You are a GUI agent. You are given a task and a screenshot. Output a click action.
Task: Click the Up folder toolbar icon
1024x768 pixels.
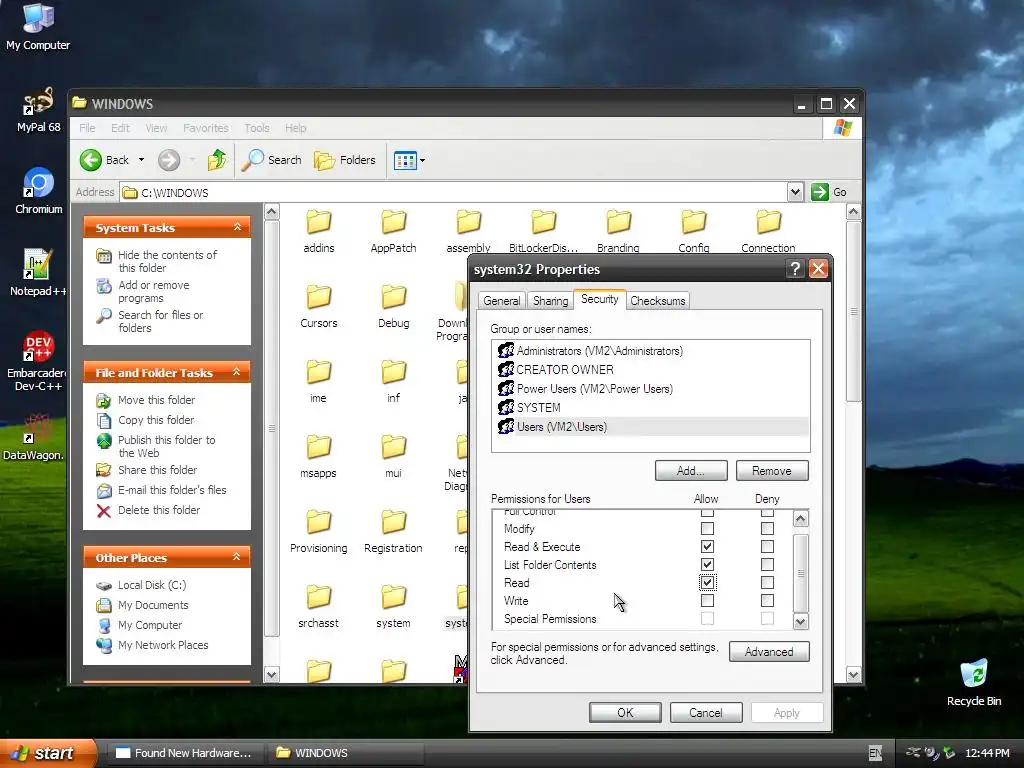point(217,160)
